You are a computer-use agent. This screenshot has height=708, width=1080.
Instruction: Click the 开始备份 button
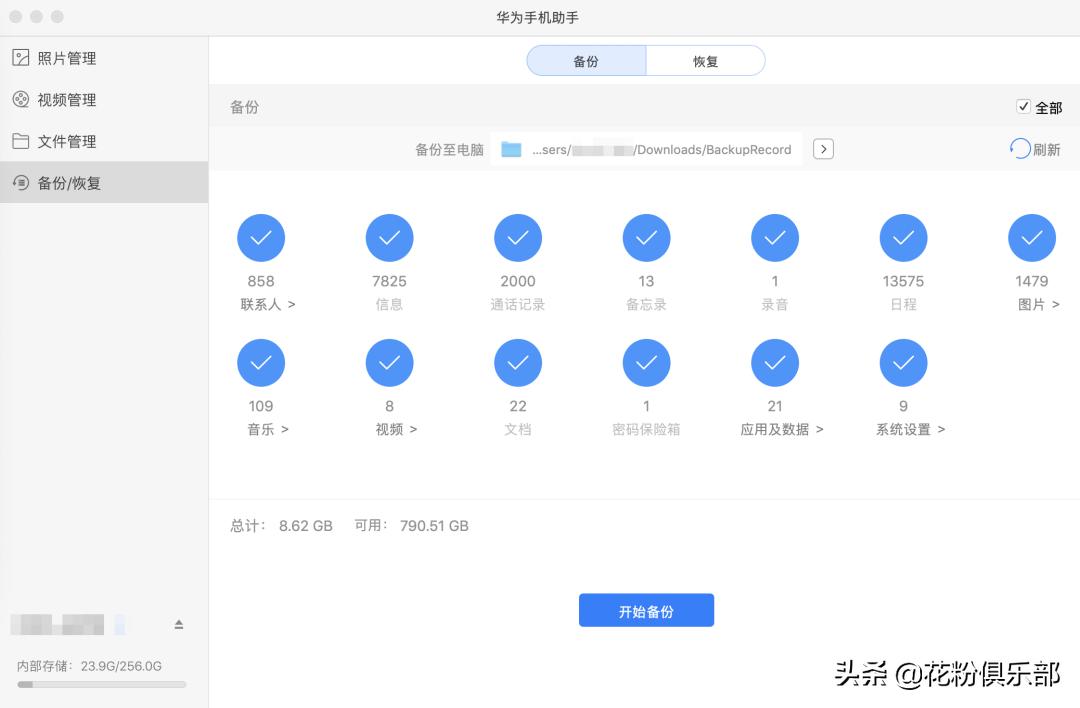(646, 610)
